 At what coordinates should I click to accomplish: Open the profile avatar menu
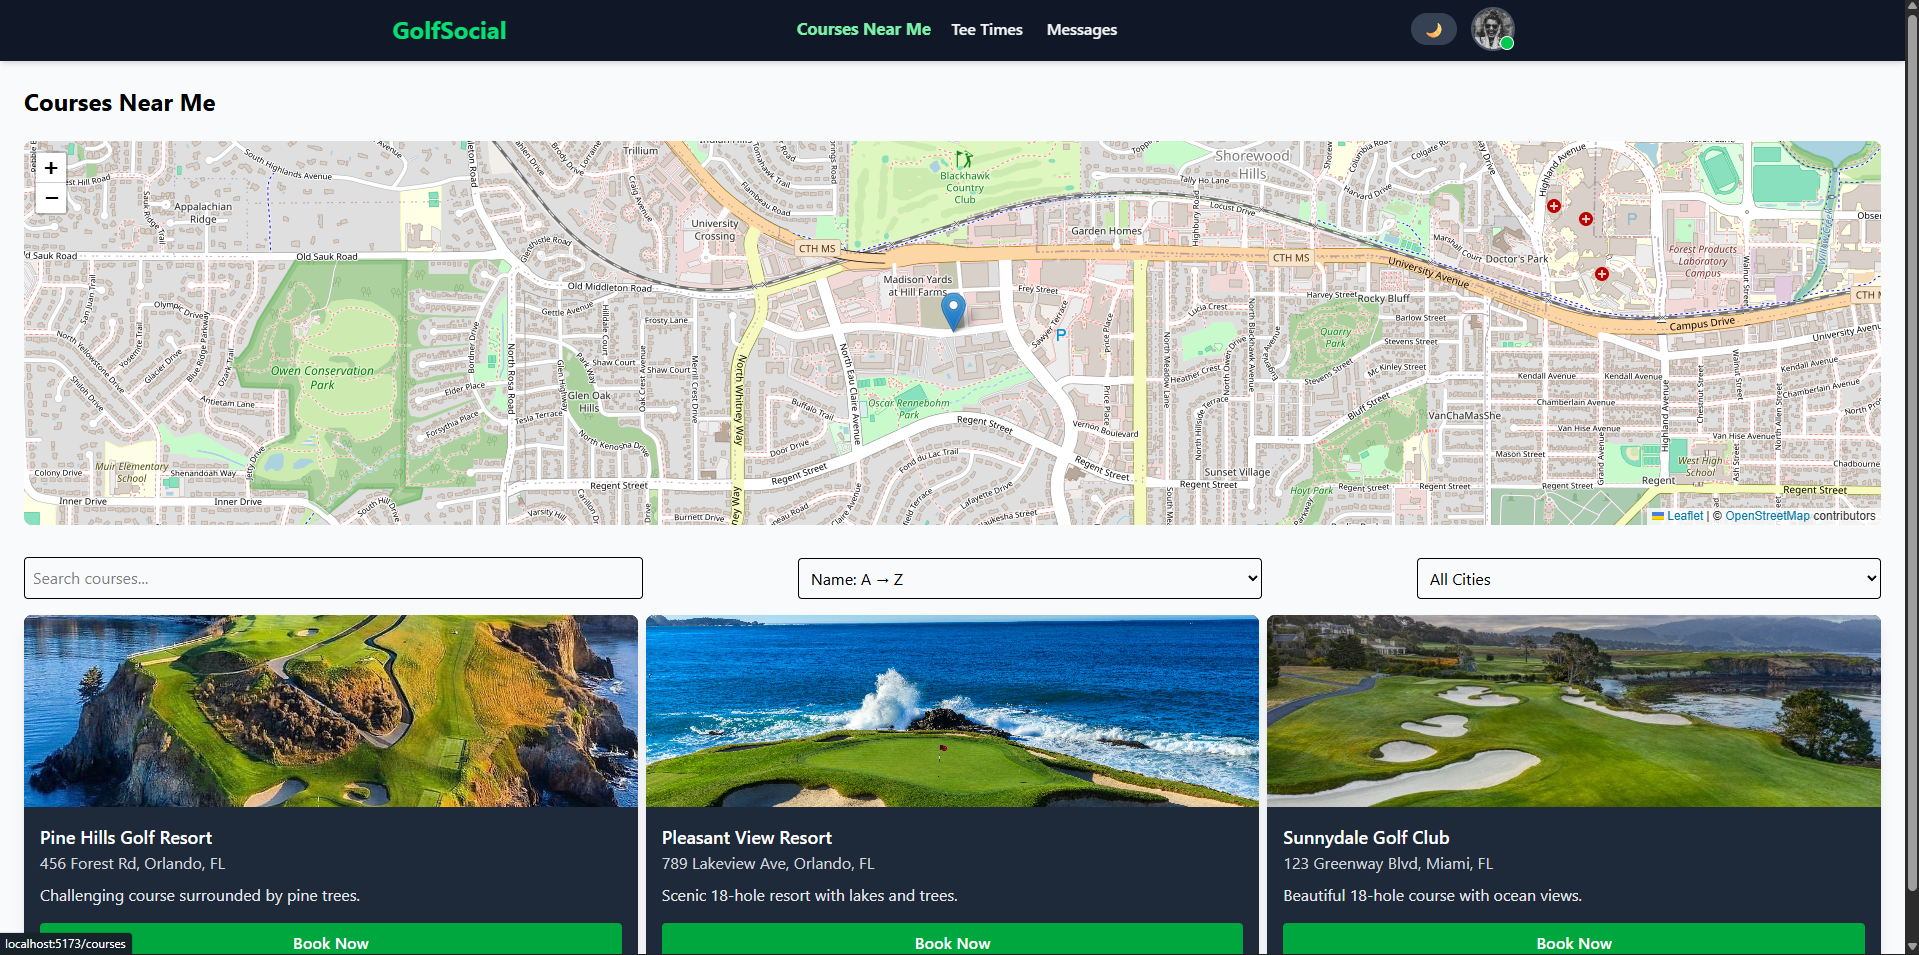tap(1491, 28)
